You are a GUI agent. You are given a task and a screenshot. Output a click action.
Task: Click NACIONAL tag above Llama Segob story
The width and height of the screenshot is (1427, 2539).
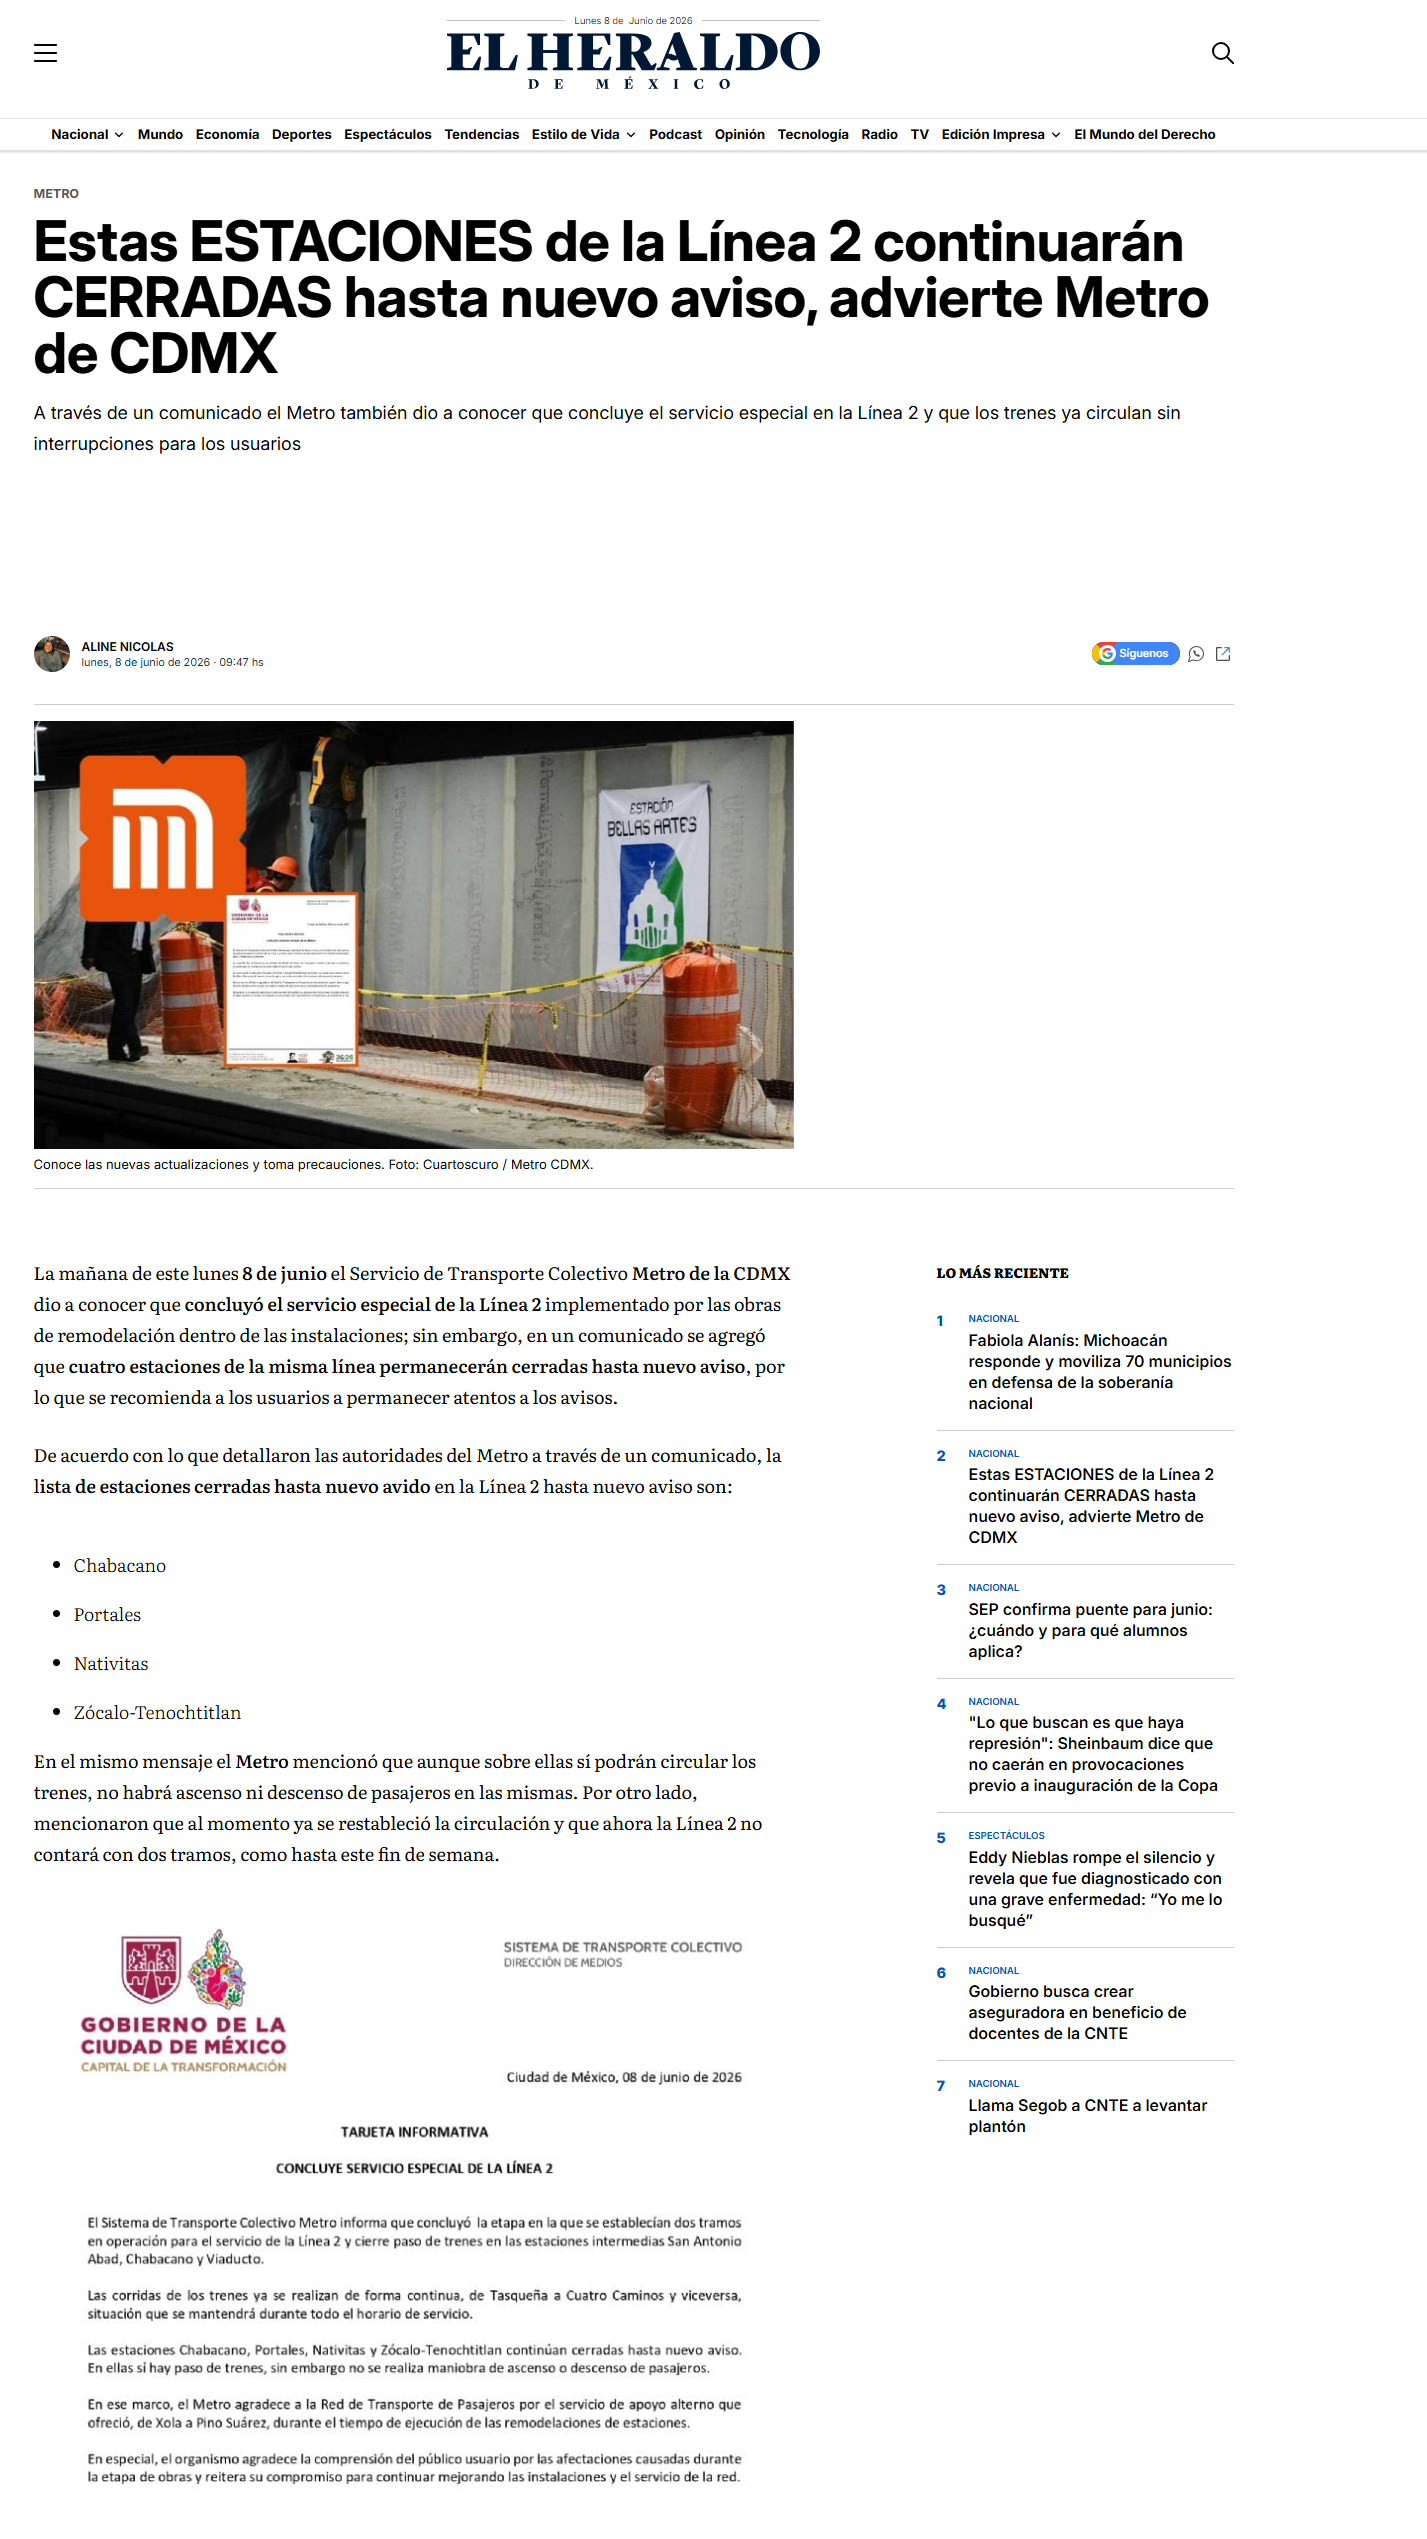click(993, 2084)
